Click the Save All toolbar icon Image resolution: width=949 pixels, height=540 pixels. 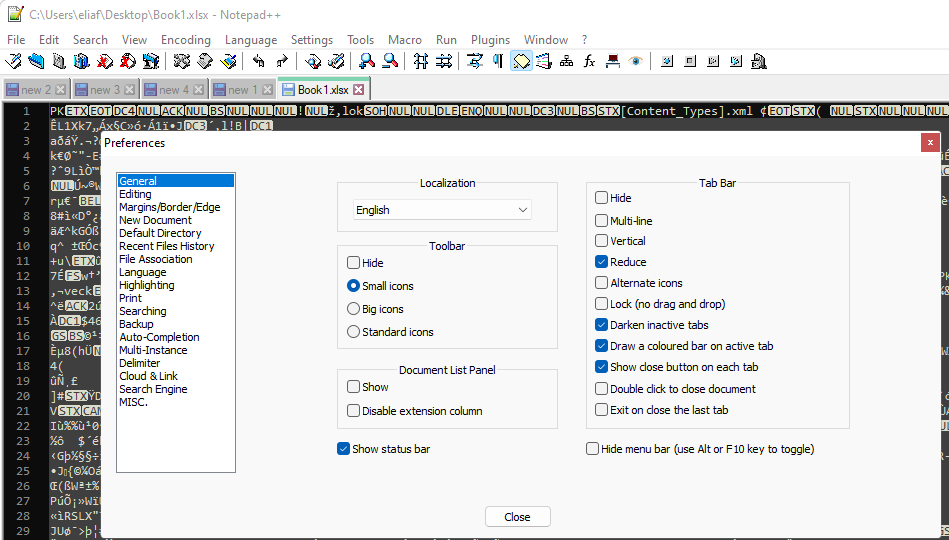[x=82, y=61]
